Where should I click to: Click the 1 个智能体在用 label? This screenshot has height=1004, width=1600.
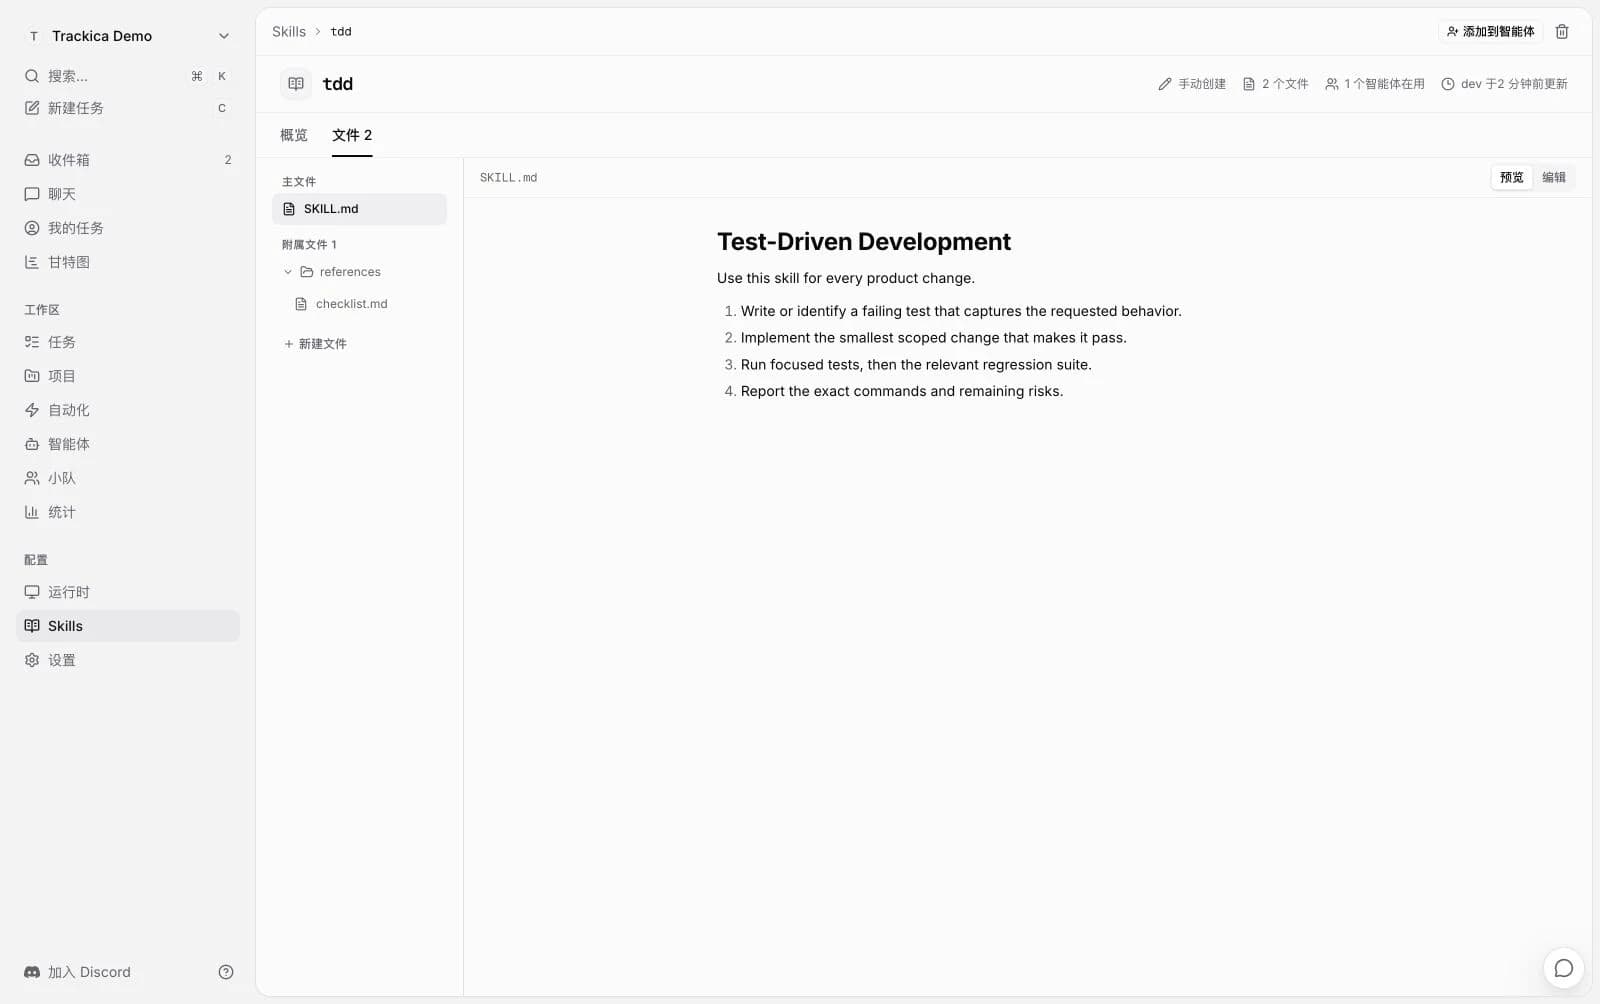[x=1375, y=84]
